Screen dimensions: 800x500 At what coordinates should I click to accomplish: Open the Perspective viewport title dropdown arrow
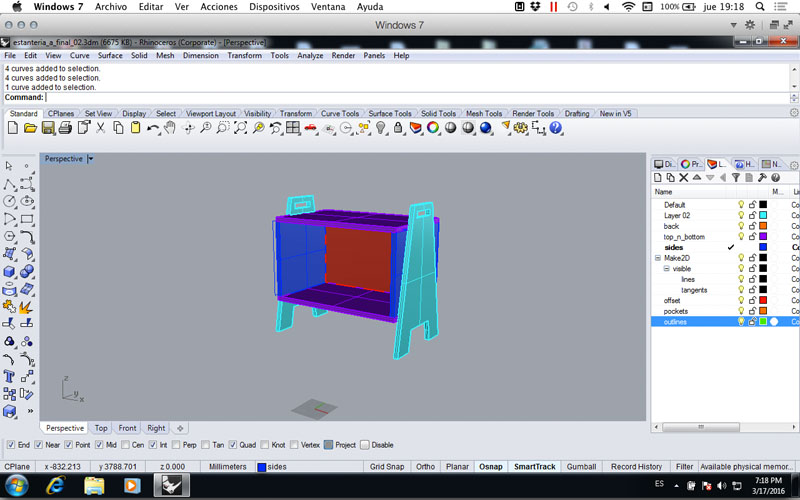tap(90, 159)
